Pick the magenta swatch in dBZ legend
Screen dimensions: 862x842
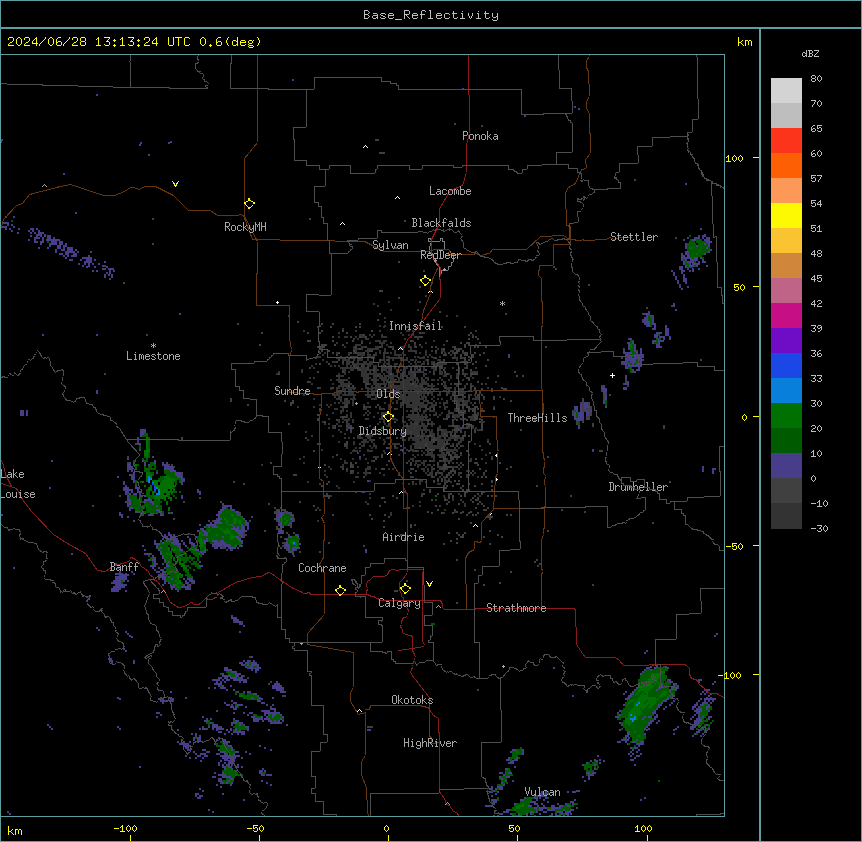click(786, 315)
